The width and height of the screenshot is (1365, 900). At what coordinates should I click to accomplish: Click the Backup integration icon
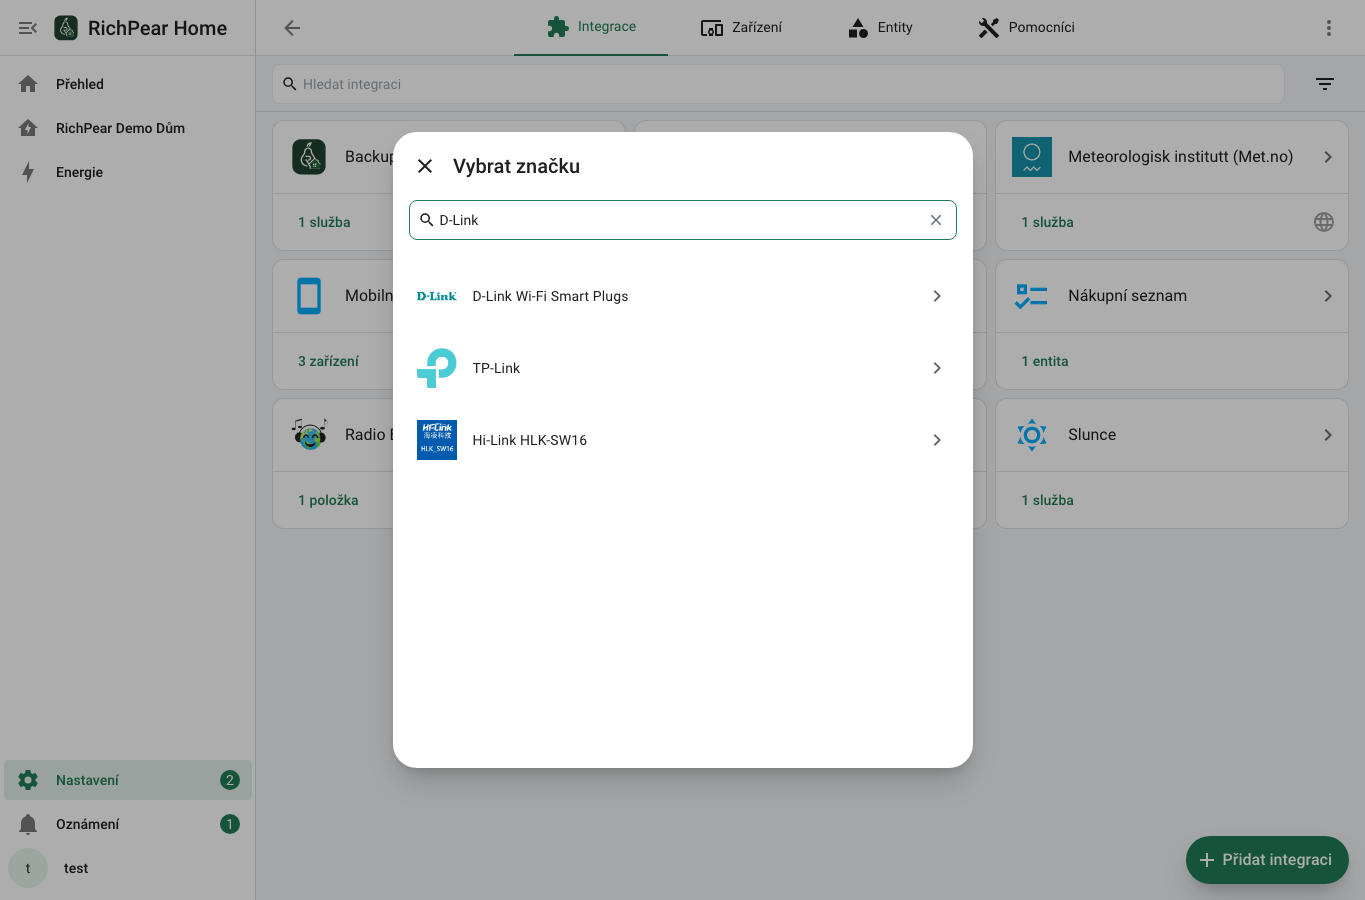309,157
